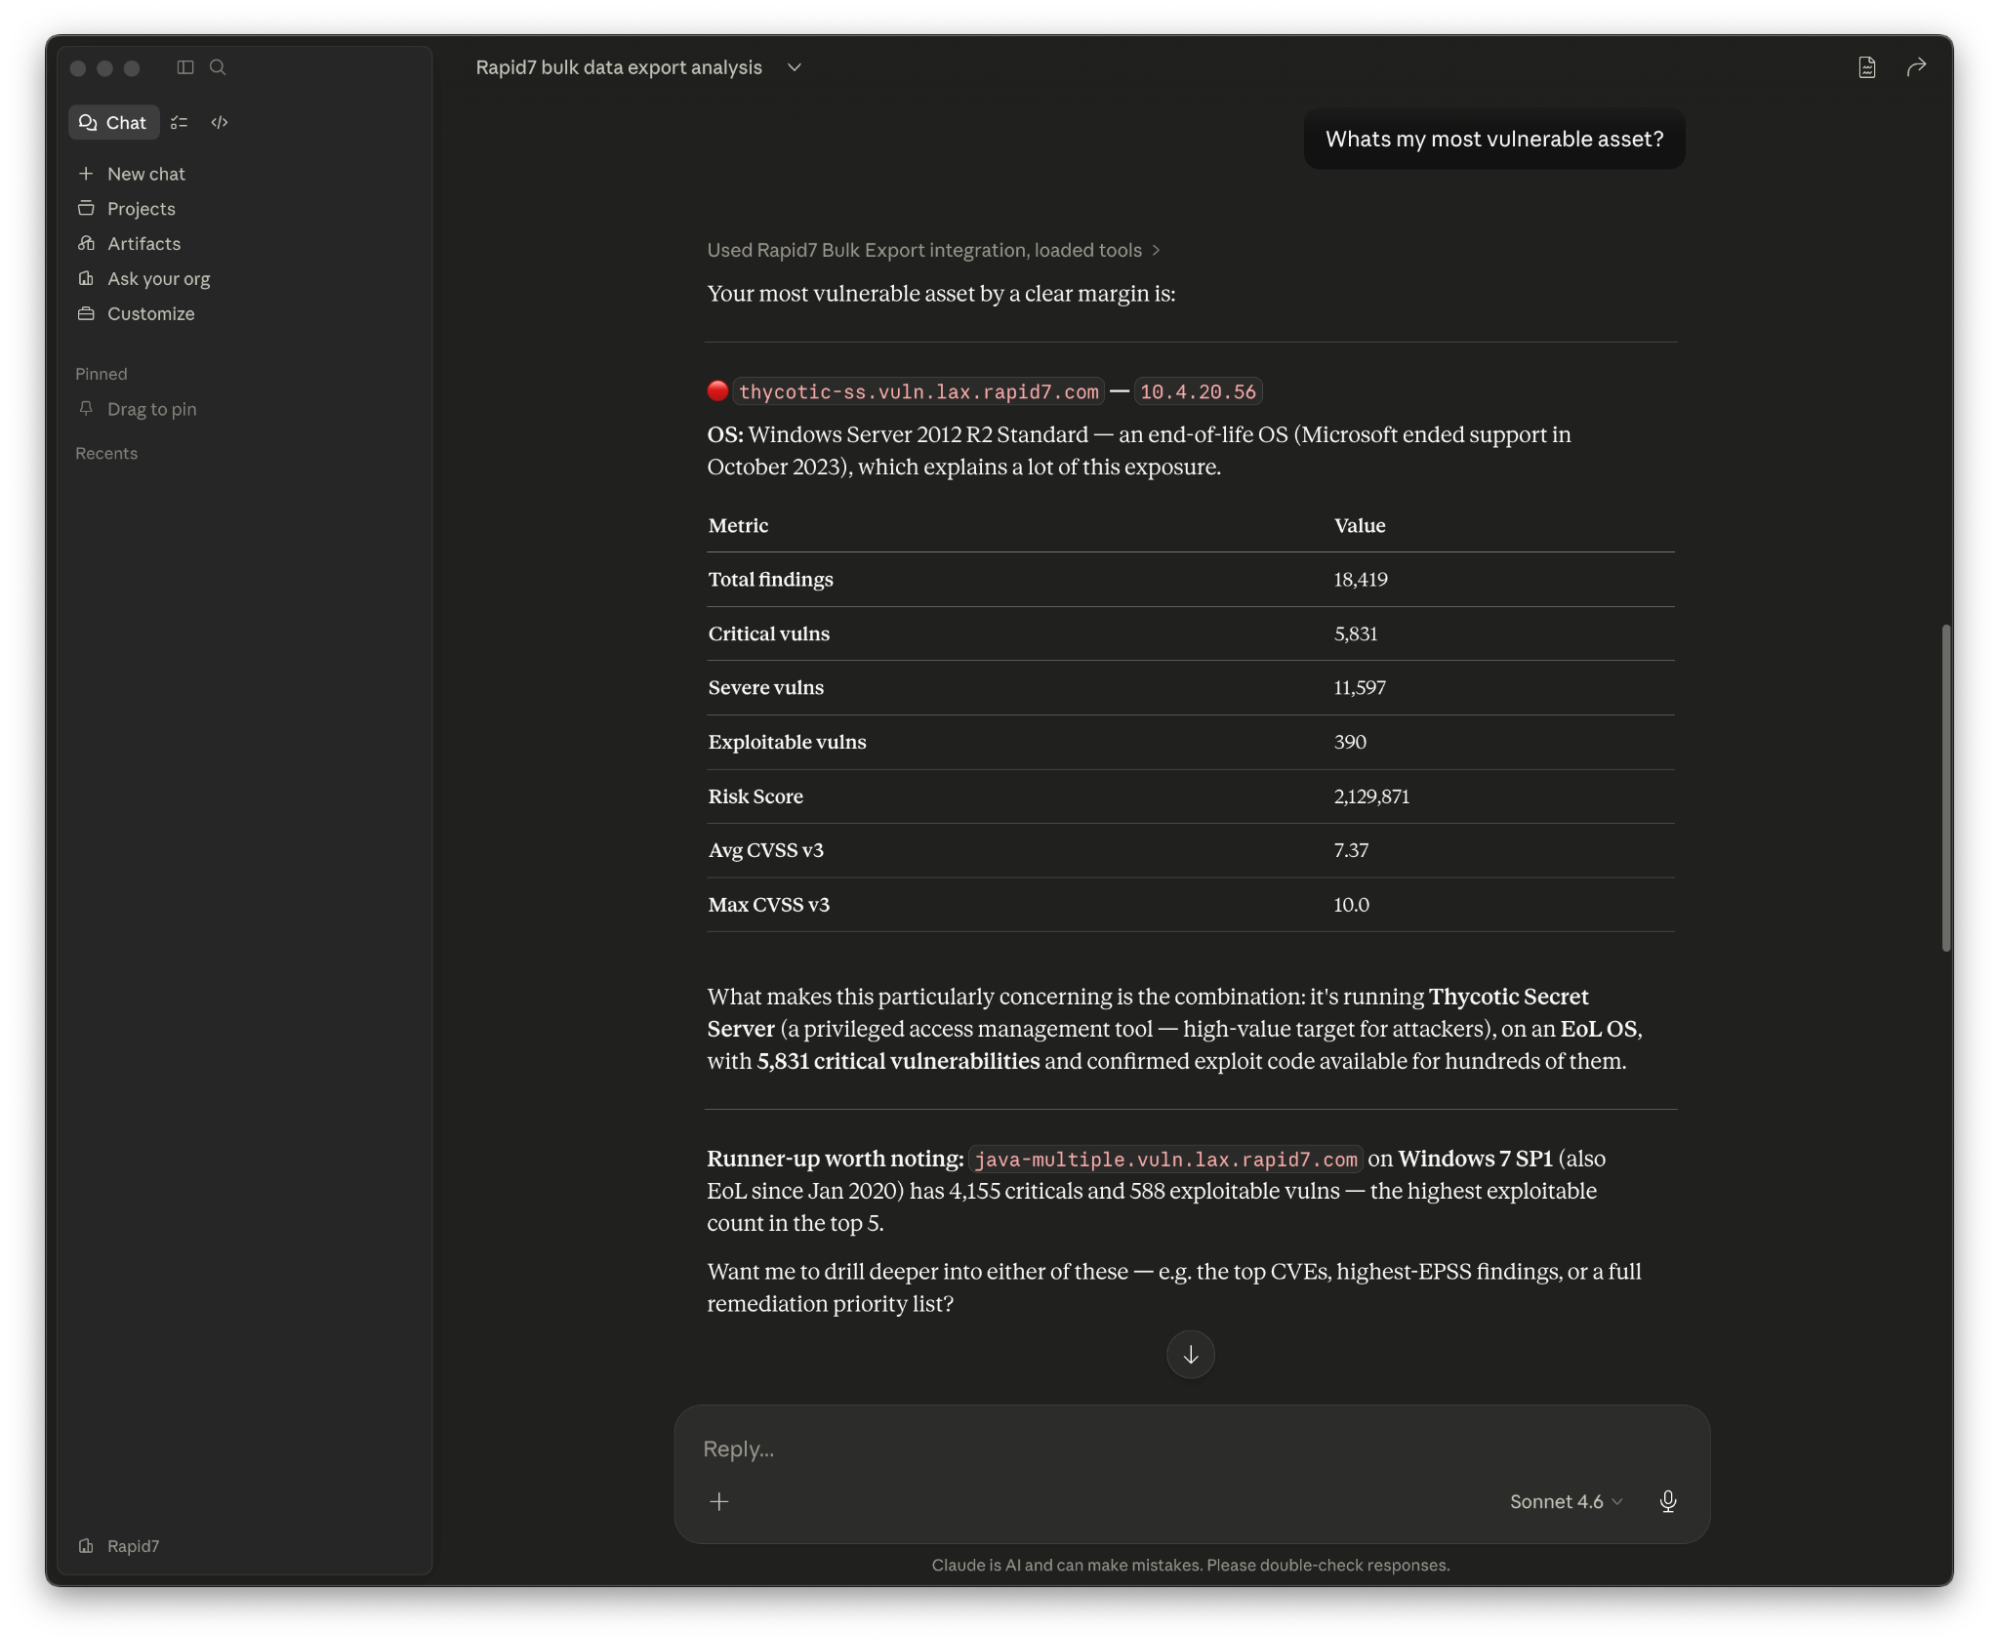This screenshot has width=1999, height=1643.
Task: Click the document artifact icon top right
Action: (x=1866, y=67)
